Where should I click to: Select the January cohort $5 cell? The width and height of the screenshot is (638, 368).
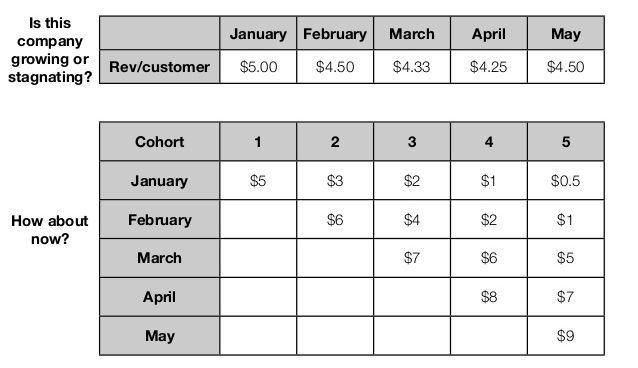click(x=258, y=180)
